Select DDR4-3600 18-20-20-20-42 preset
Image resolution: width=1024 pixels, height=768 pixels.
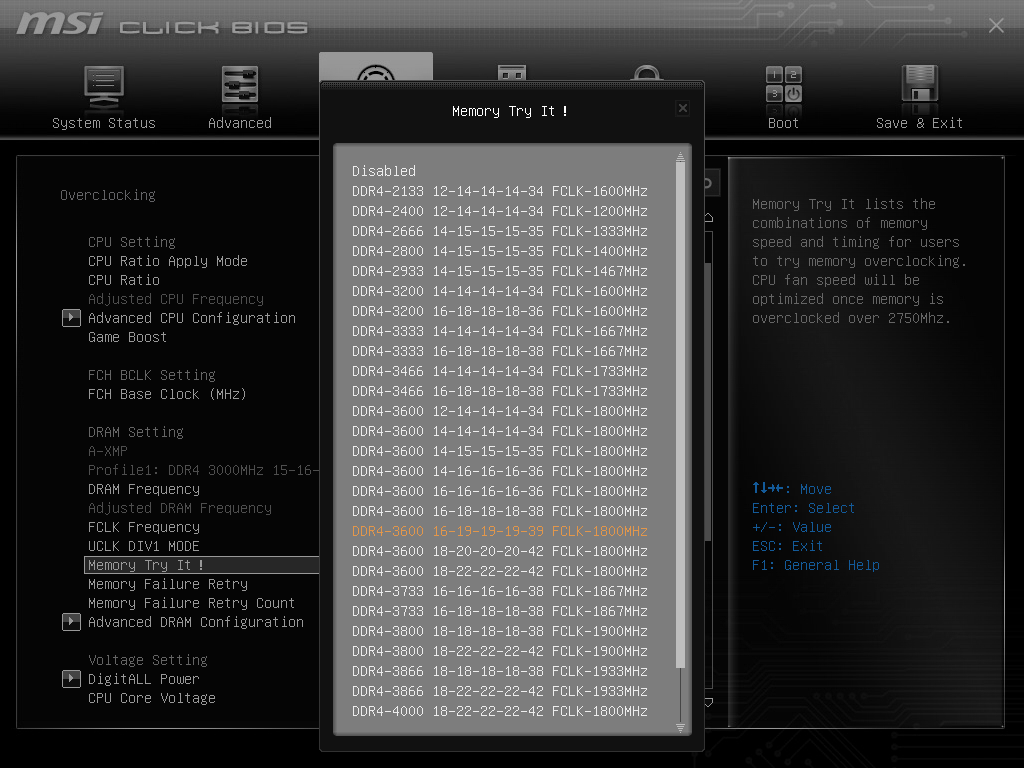click(x=500, y=551)
